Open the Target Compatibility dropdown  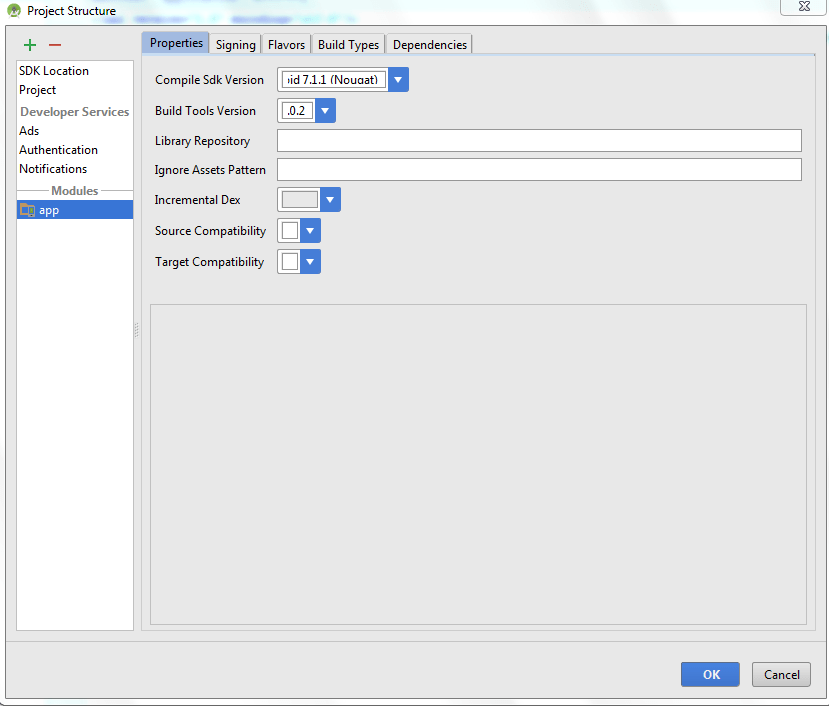coord(310,262)
